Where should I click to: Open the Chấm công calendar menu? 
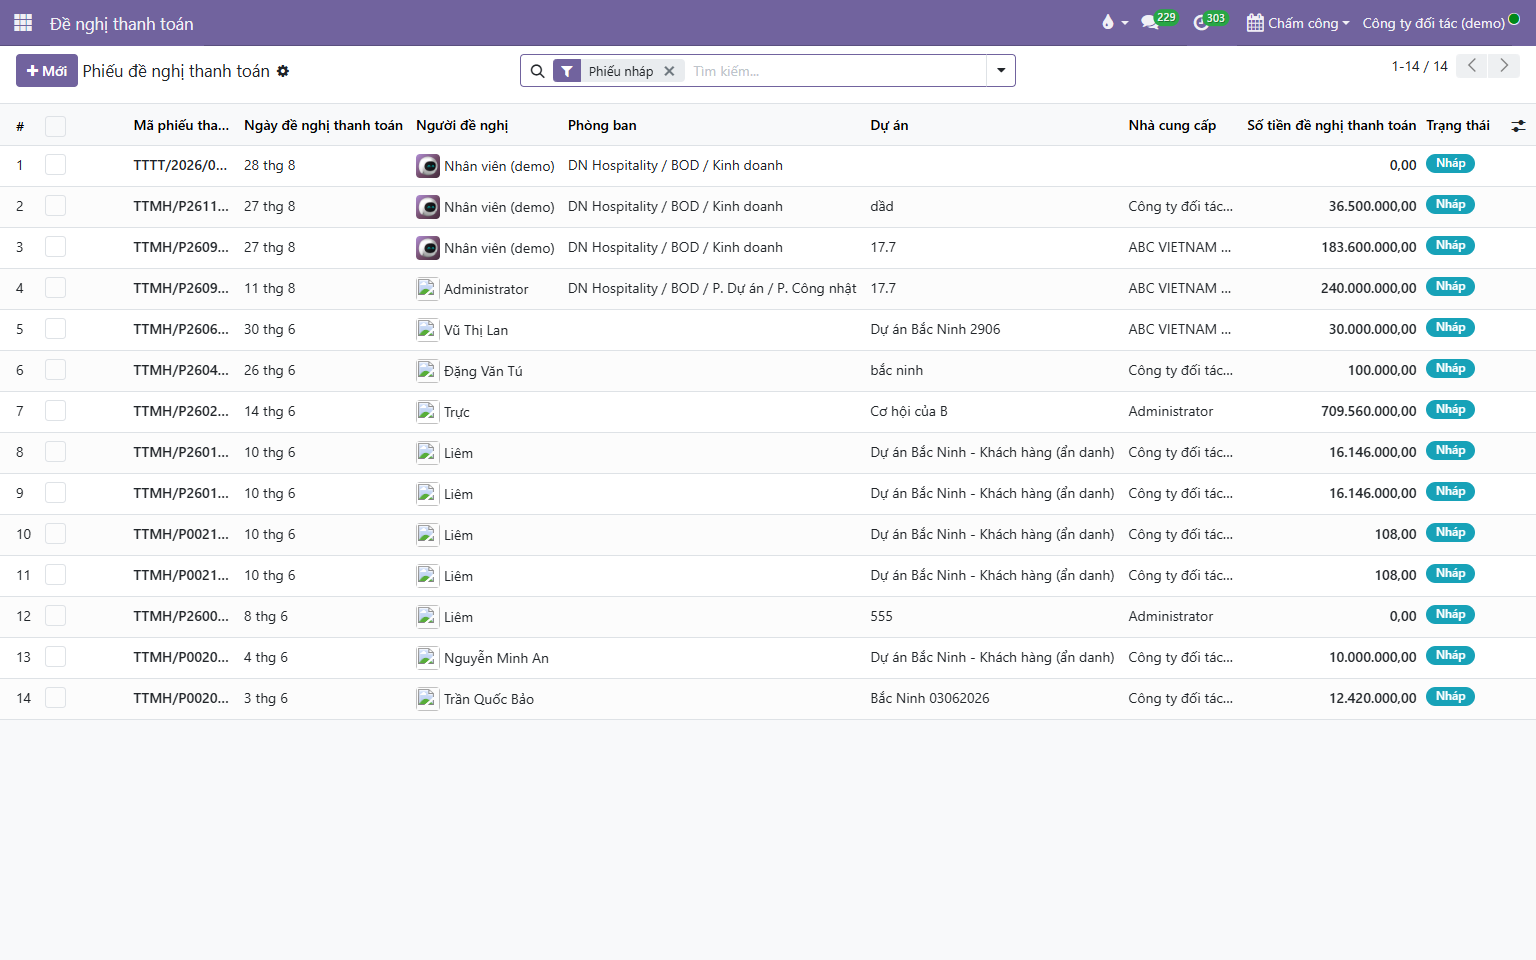coord(1298,23)
